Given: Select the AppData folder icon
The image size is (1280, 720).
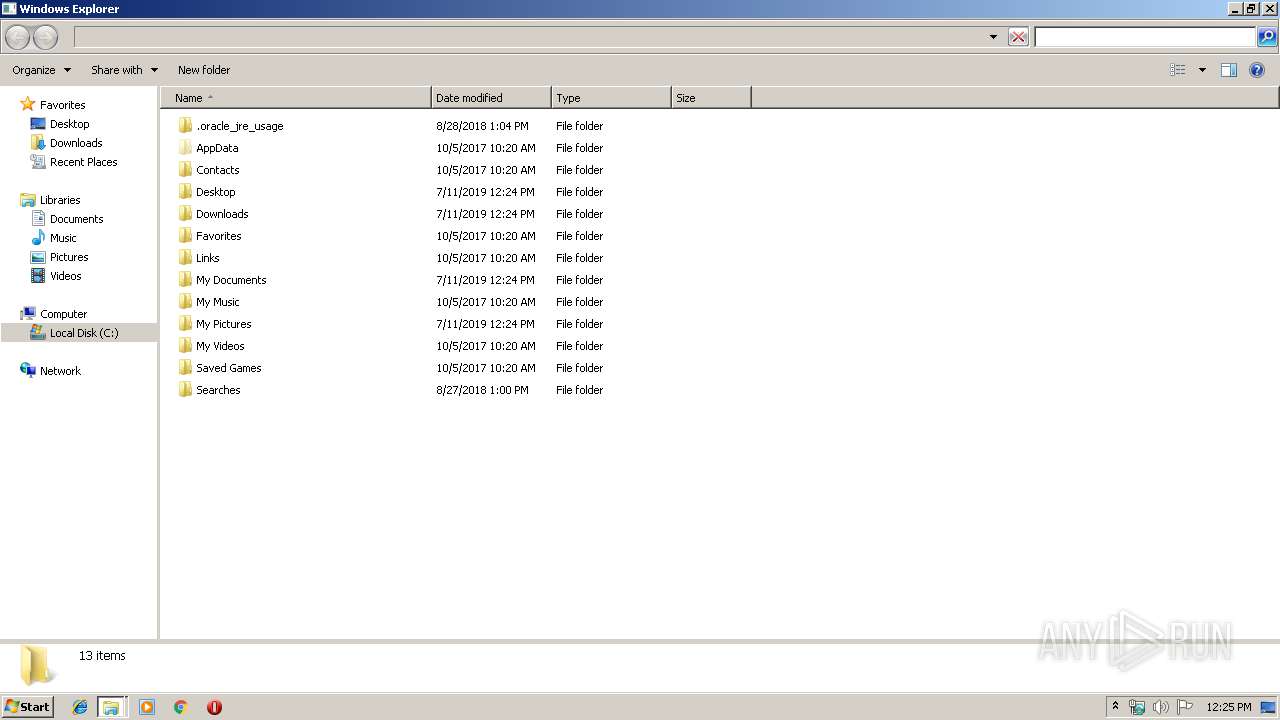Looking at the screenshot, I should [185, 148].
